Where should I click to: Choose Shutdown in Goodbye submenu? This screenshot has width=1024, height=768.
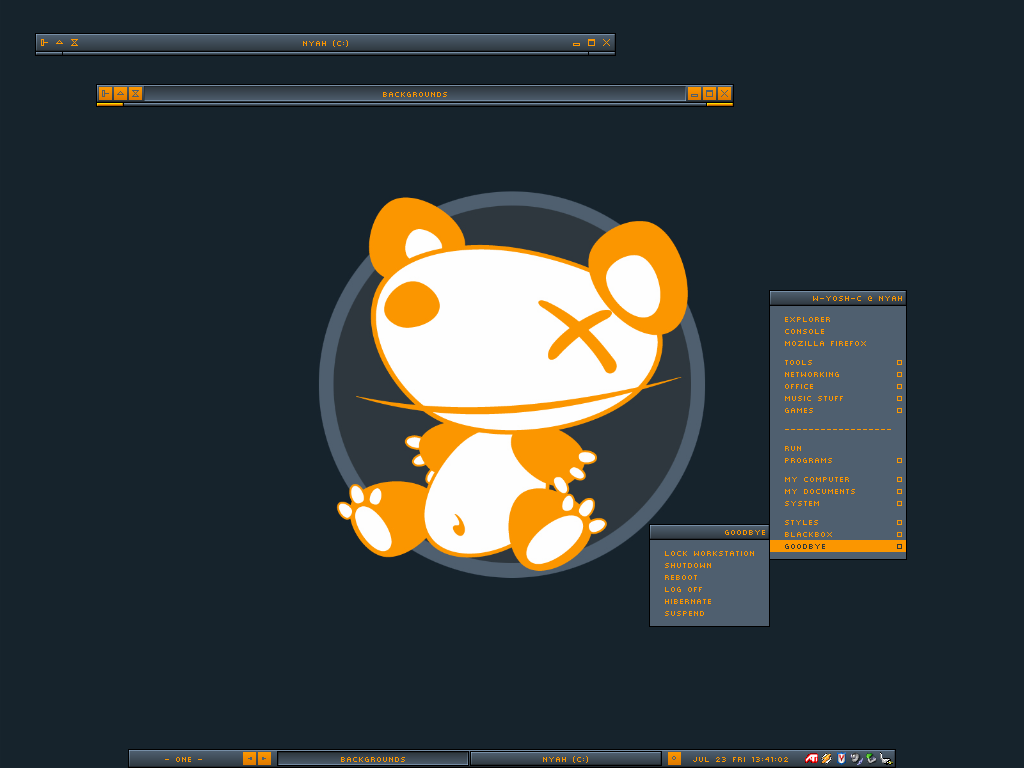coord(709,565)
